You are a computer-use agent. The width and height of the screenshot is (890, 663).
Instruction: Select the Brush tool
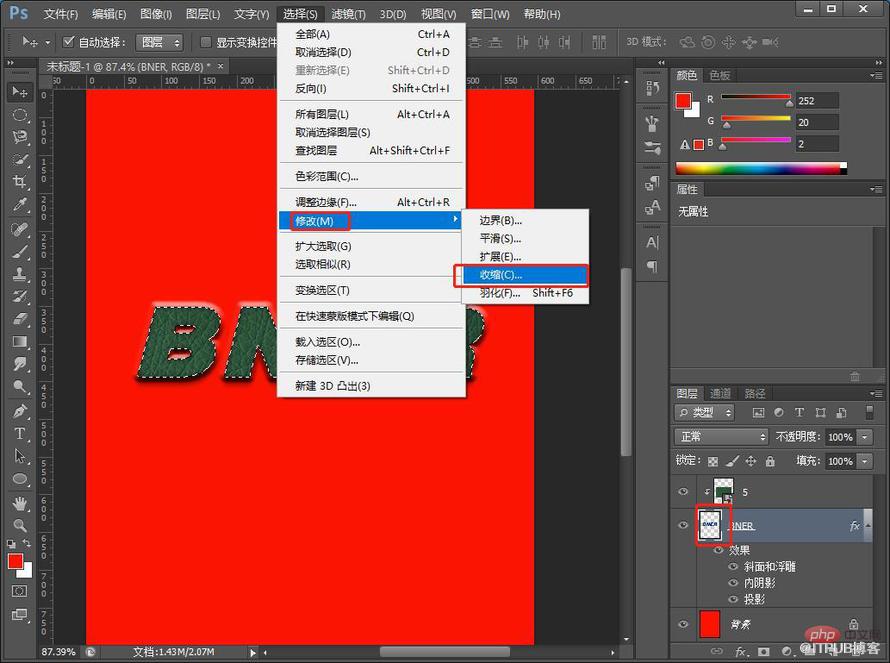tap(20, 251)
